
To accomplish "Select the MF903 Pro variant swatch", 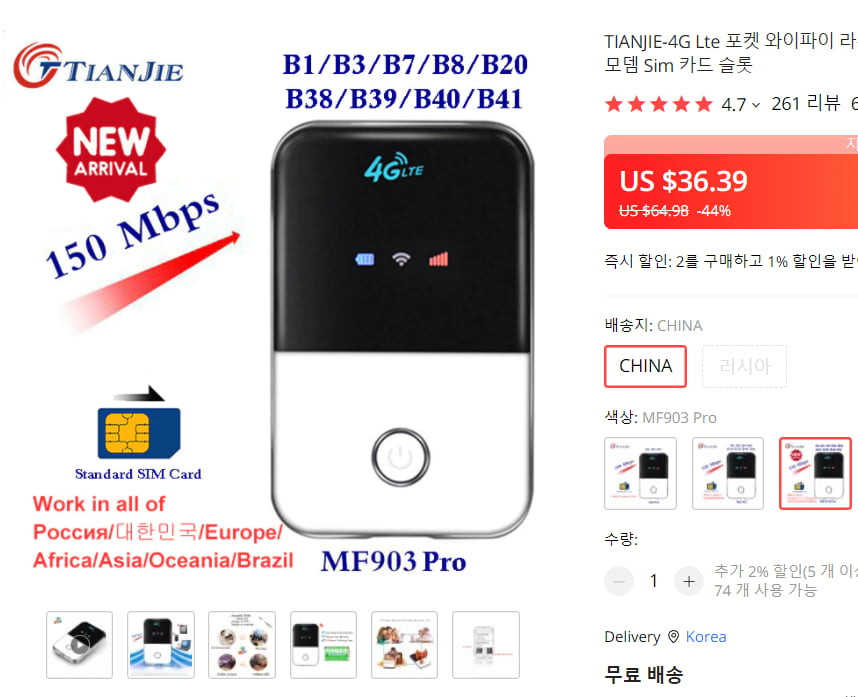I will point(815,473).
